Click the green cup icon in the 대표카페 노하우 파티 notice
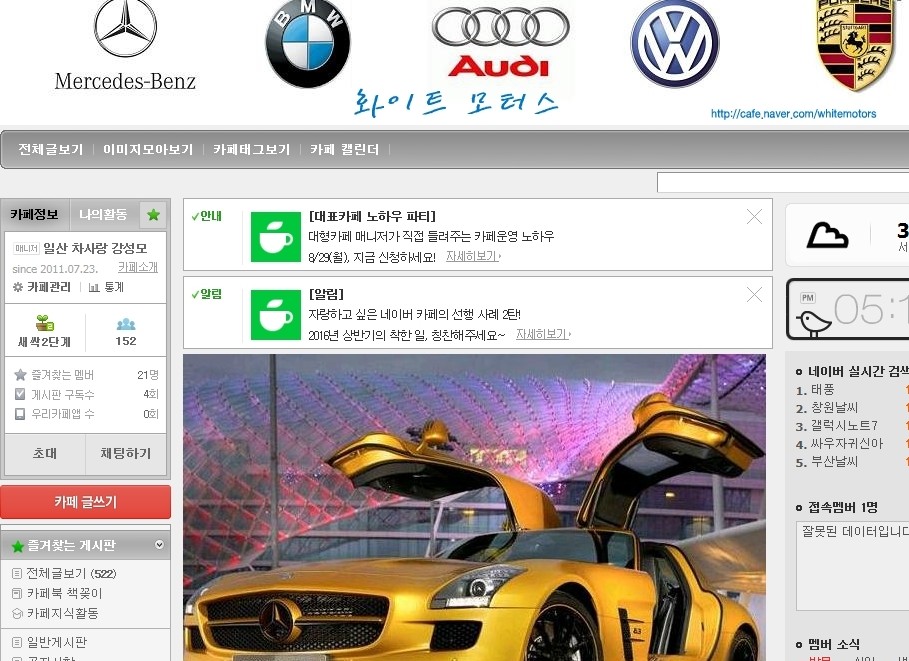This screenshot has width=909, height=661. pos(276,237)
